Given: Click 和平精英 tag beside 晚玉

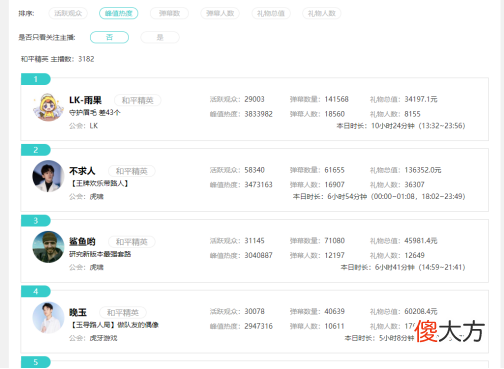Looking at the screenshot, I should (123, 313).
